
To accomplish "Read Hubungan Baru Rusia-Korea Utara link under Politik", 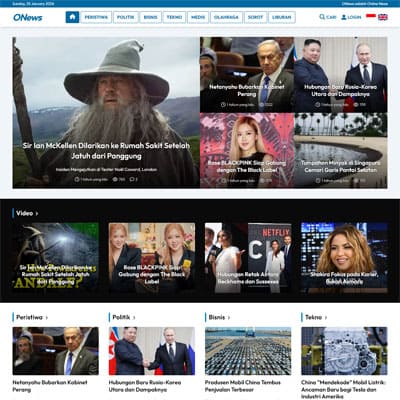I will (x=145, y=386).
